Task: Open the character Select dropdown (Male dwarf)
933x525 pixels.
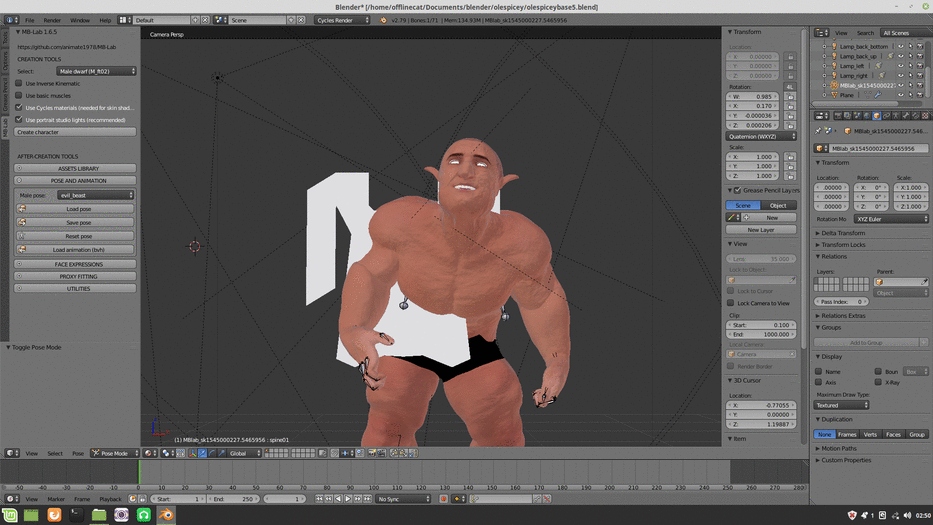Action: coord(96,71)
